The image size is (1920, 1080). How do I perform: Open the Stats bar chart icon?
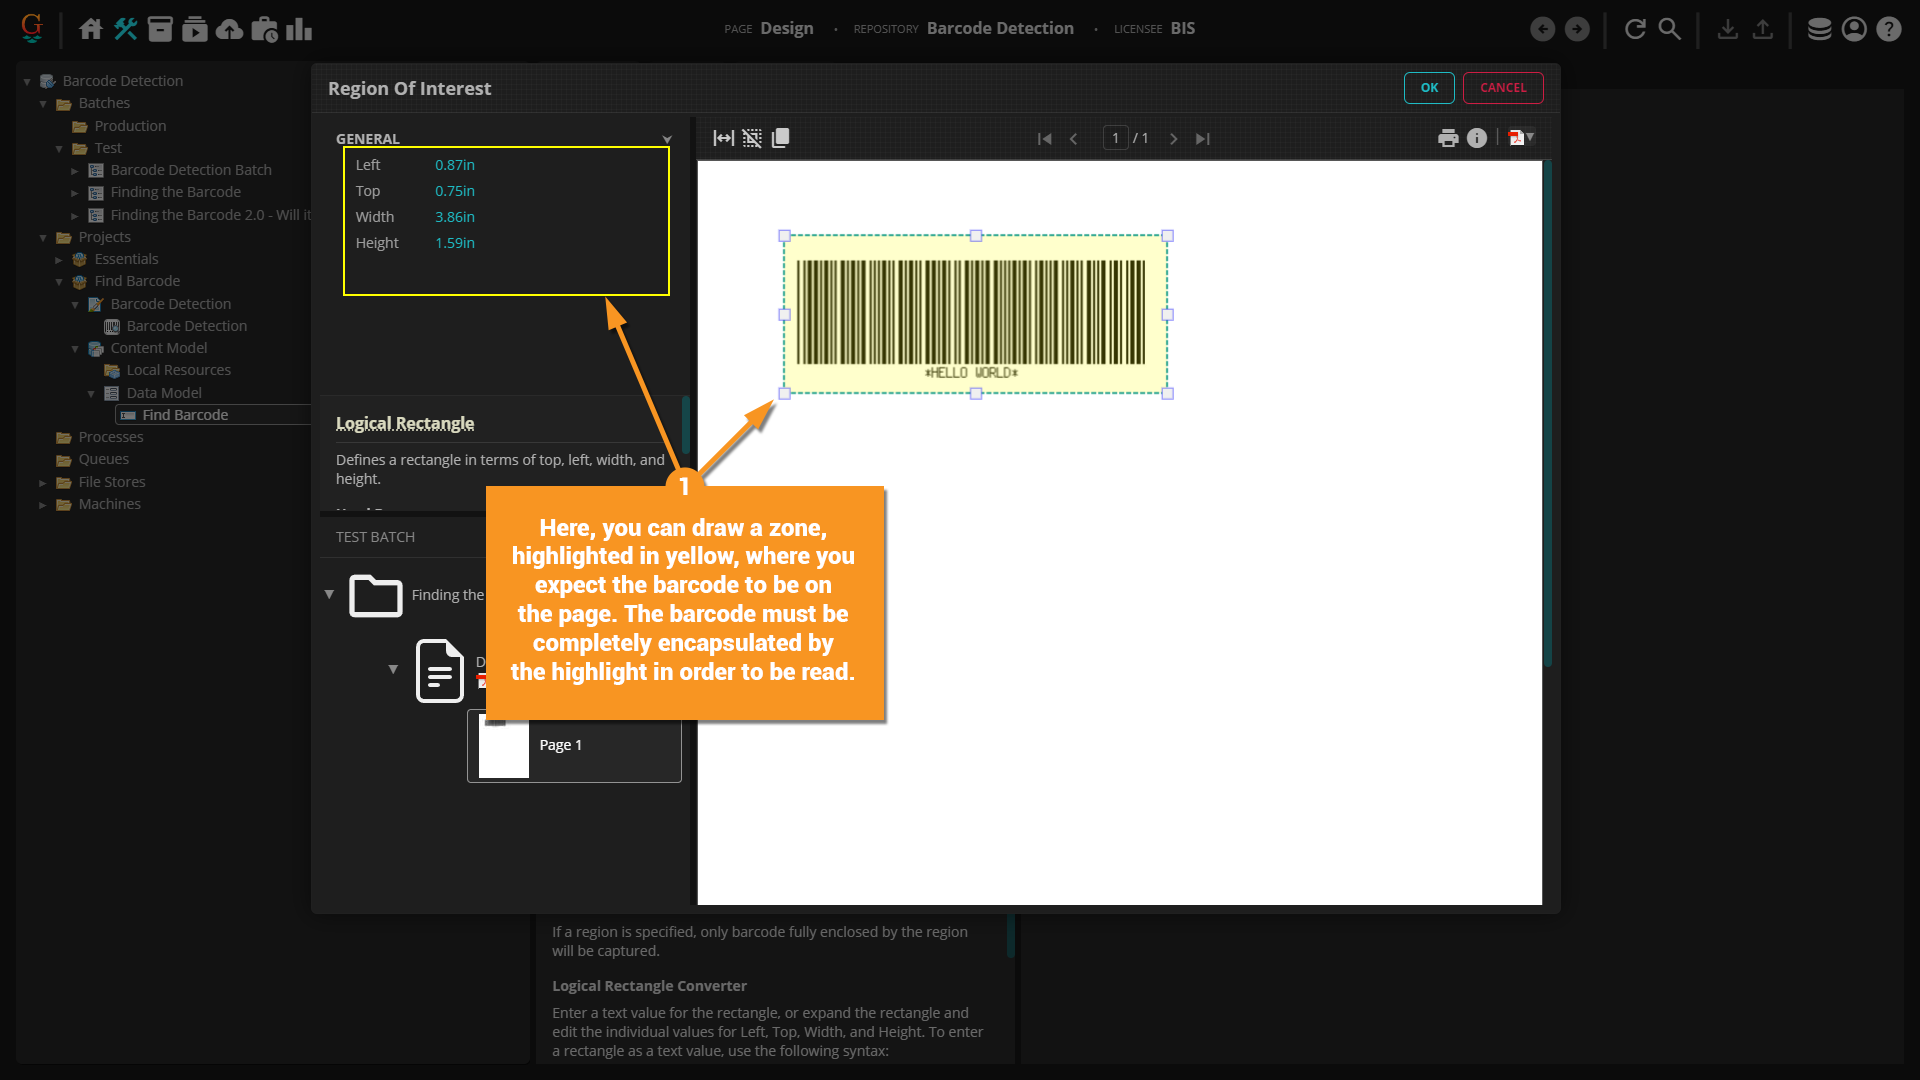[298, 29]
